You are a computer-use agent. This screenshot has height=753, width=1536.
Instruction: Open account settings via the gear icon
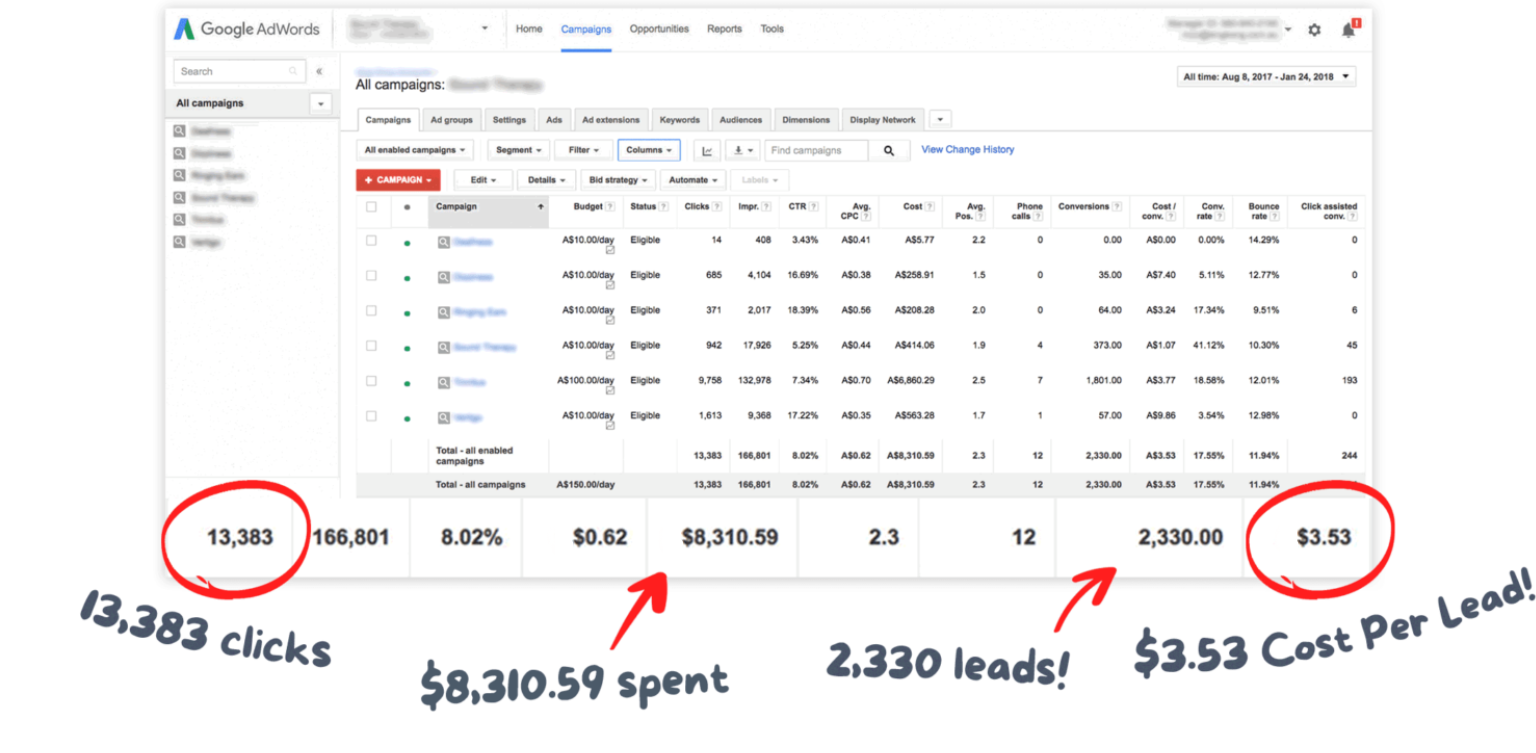(x=1314, y=29)
